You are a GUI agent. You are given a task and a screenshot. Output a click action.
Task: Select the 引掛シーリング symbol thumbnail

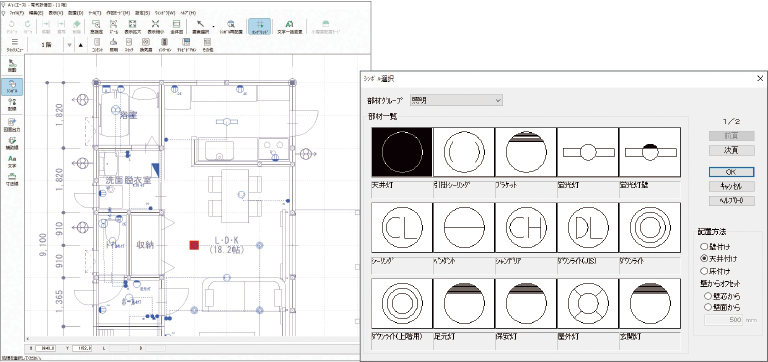464,152
